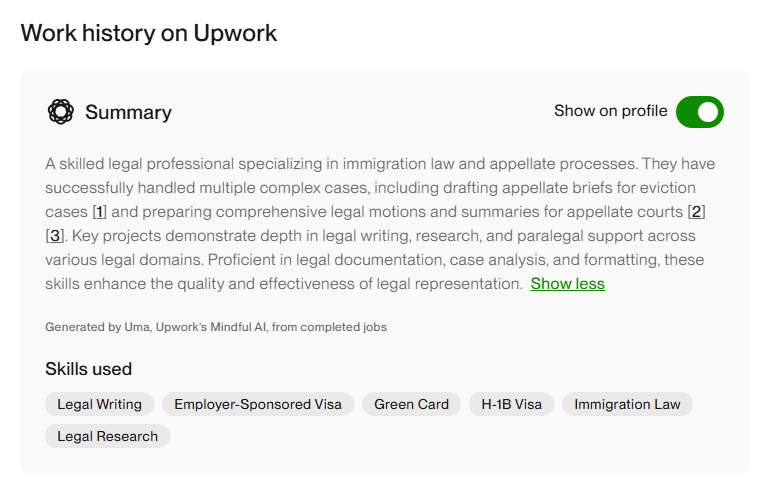Screen dimensions: 772x492
Task: Select the Employer-Sponsored Visa skill tag
Action: pyautogui.click(x=258, y=404)
